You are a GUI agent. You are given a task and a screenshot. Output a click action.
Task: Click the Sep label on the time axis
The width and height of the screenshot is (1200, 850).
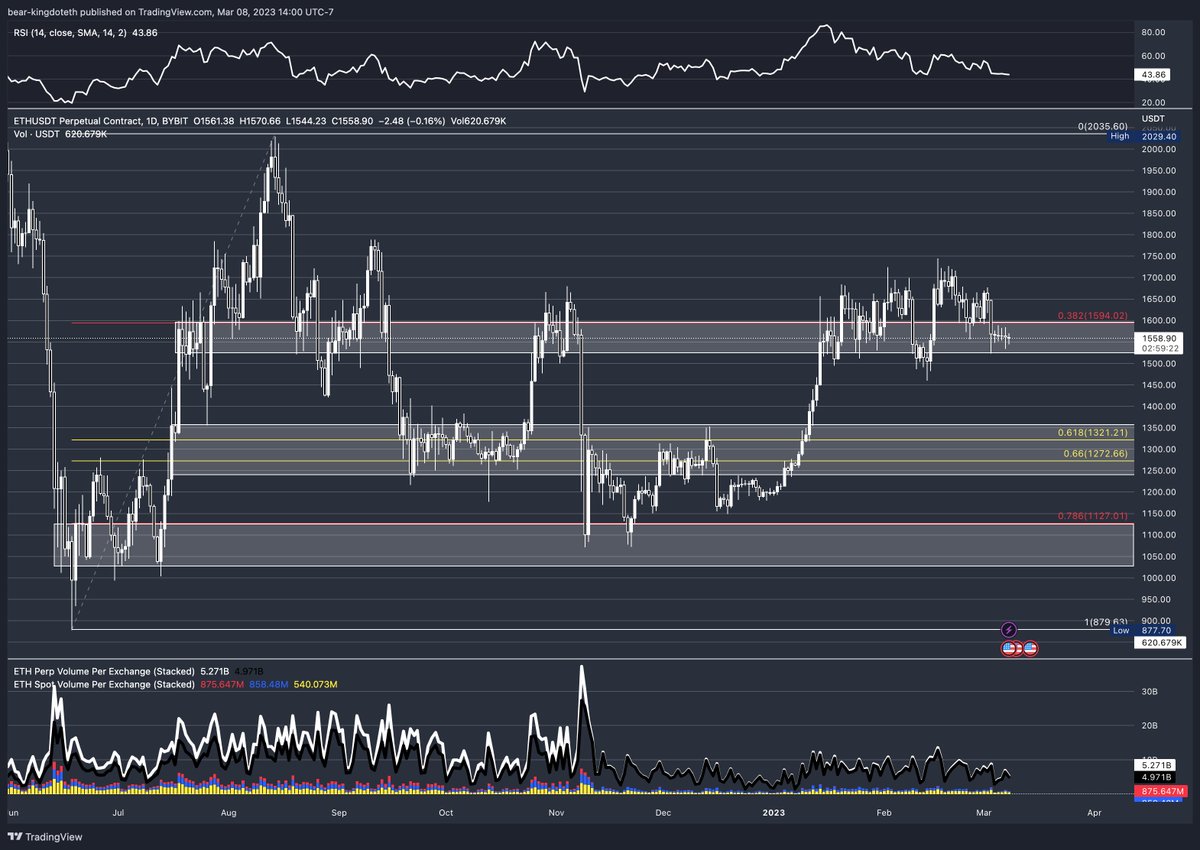pyautogui.click(x=338, y=814)
